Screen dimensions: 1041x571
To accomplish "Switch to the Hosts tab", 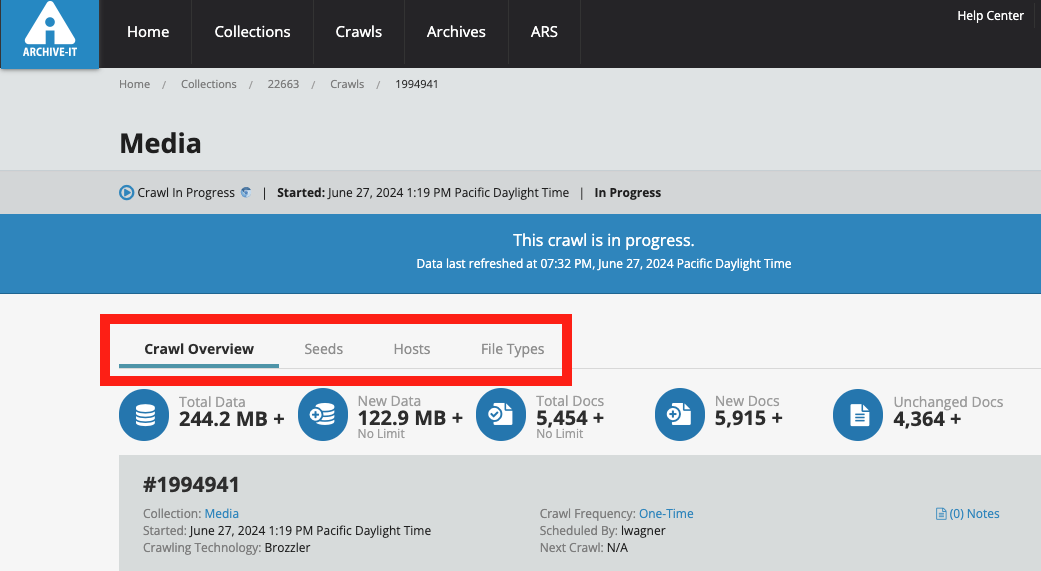I will [x=411, y=349].
